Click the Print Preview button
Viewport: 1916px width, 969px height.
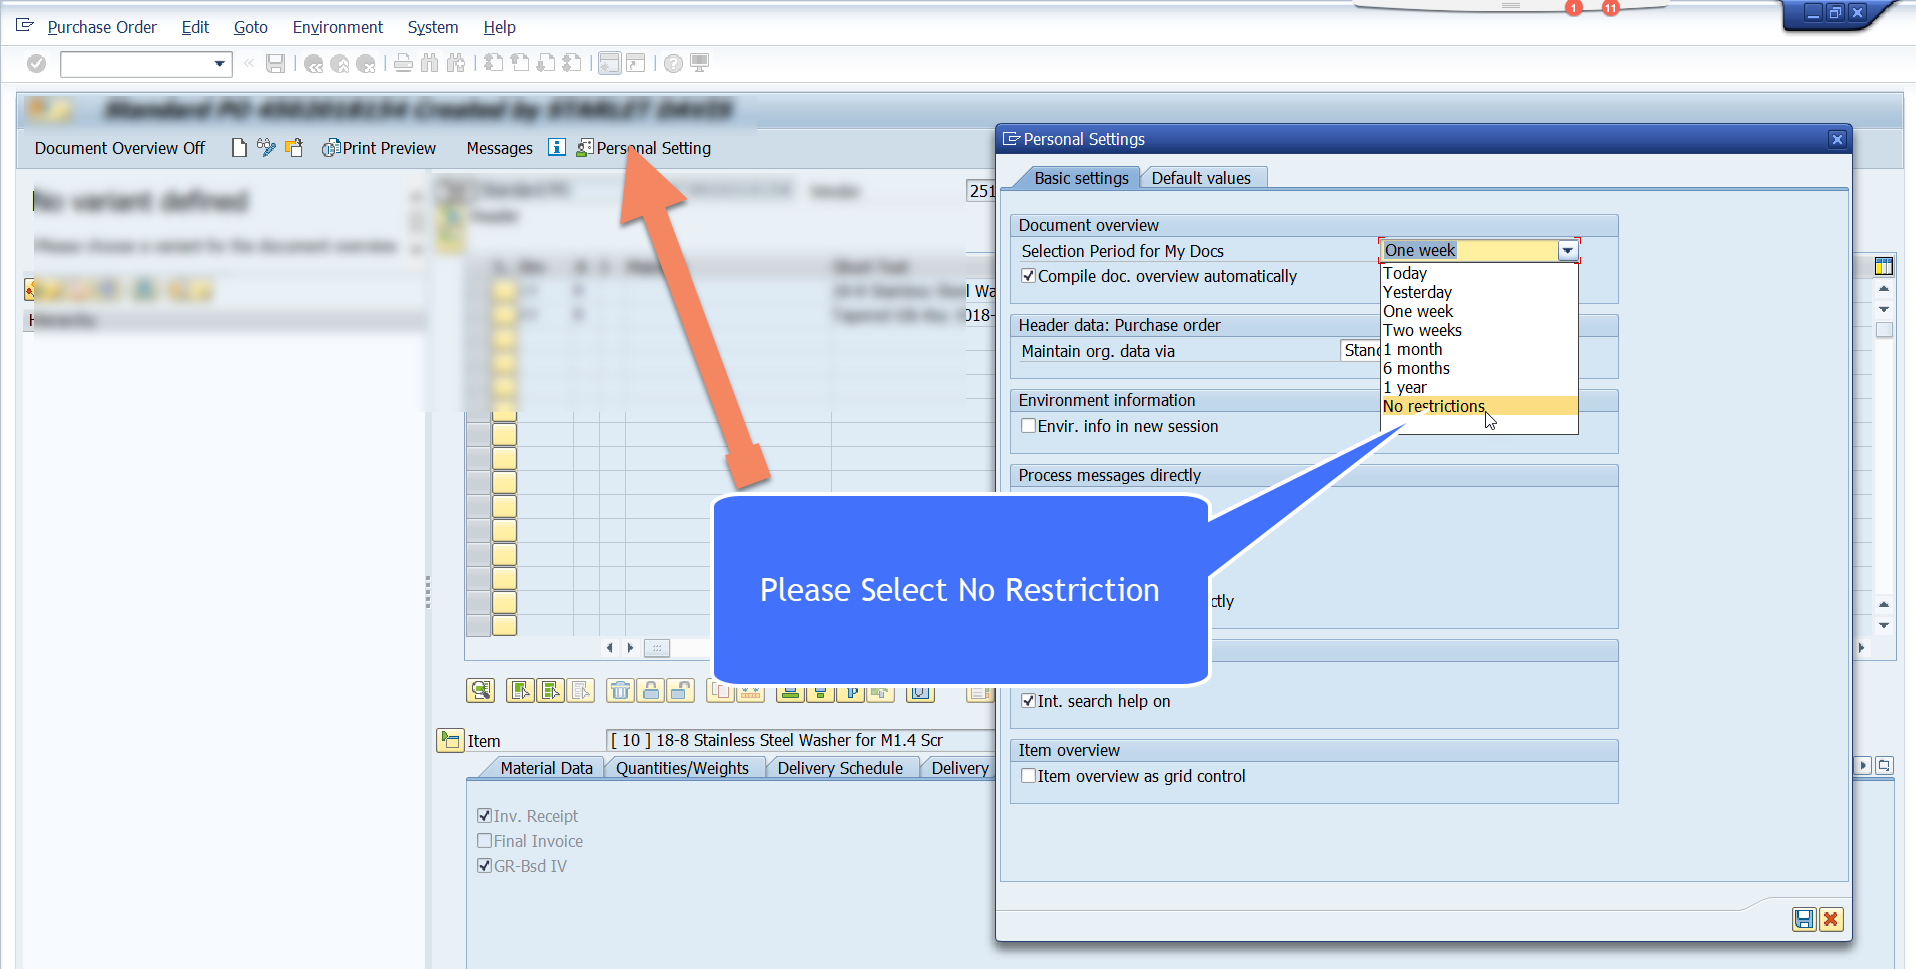point(379,148)
